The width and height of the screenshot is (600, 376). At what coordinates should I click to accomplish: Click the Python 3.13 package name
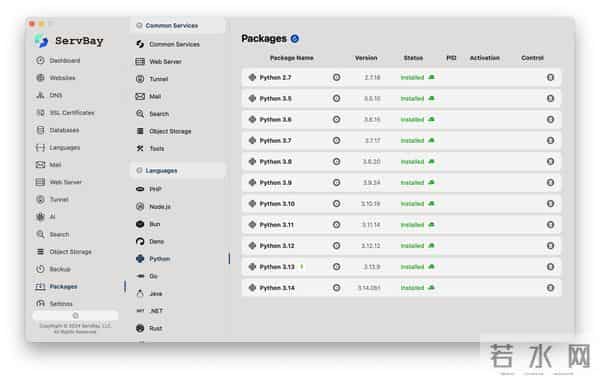[x=277, y=267]
